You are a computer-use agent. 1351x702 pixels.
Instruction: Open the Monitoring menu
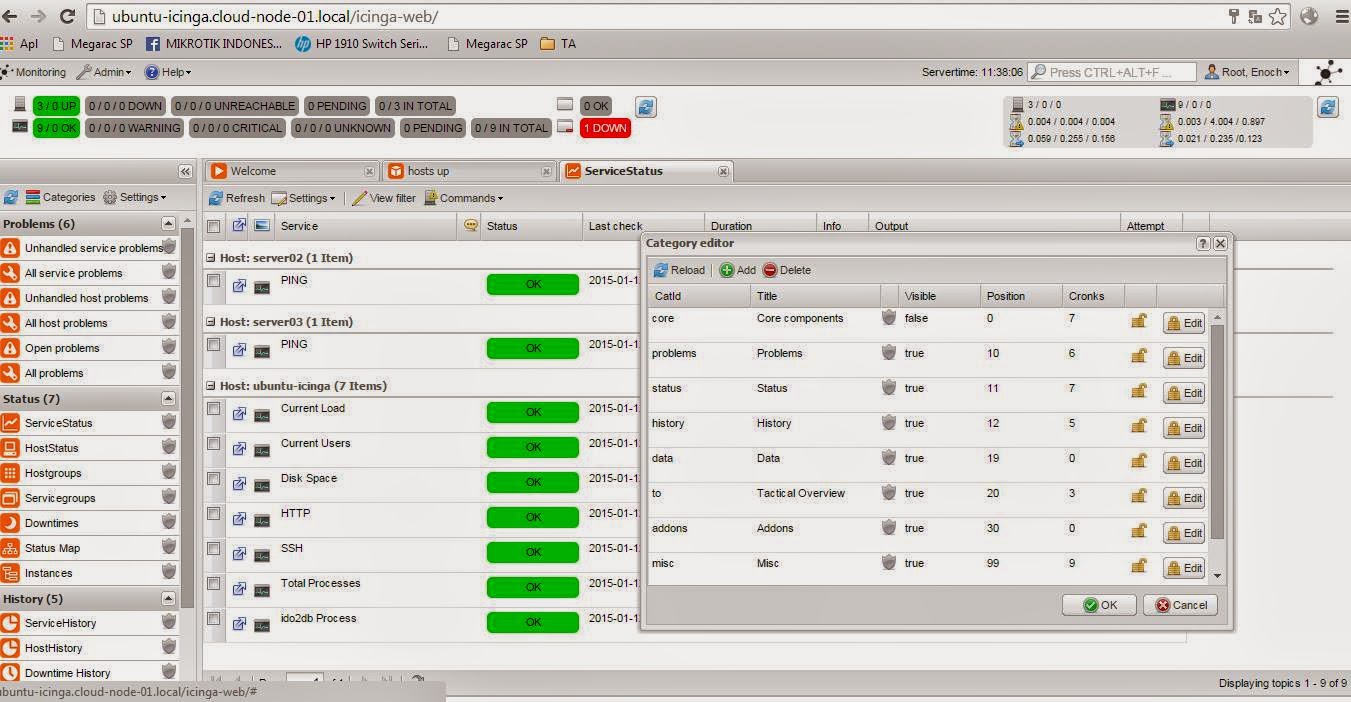click(34, 72)
